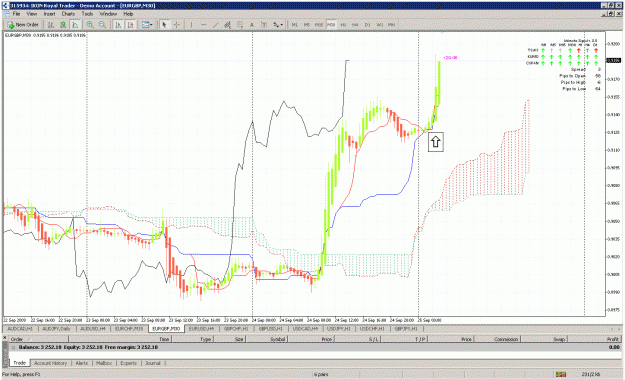625x380 pixels.
Task: Expand the templates dropdown arrow
Action: (x=151, y=25)
